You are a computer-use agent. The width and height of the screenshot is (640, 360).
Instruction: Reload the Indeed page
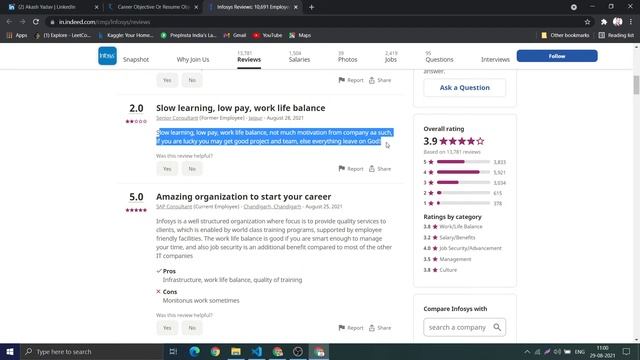point(36,22)
